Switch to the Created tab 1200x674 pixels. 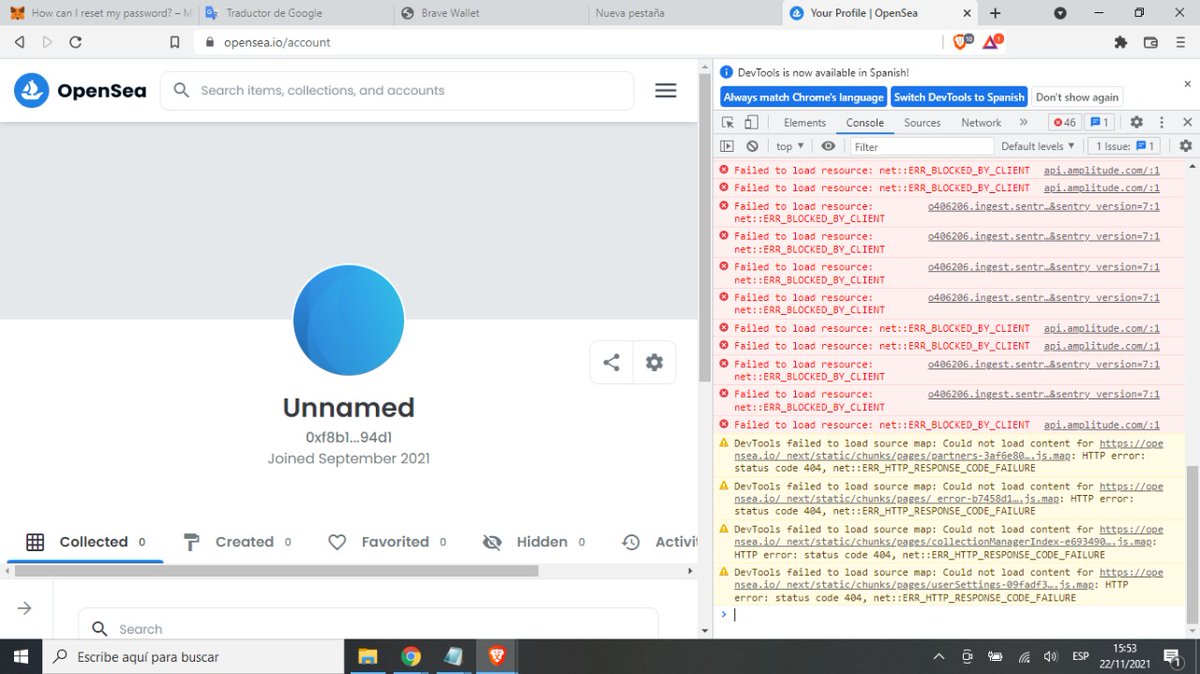pyautogui.click(x=238, y=541)
